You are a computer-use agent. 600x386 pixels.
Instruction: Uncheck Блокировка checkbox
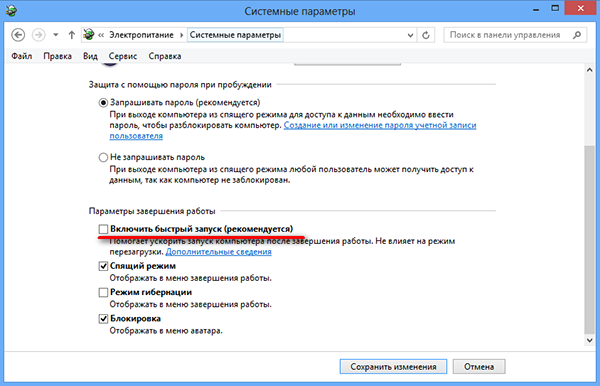point(103,319)
